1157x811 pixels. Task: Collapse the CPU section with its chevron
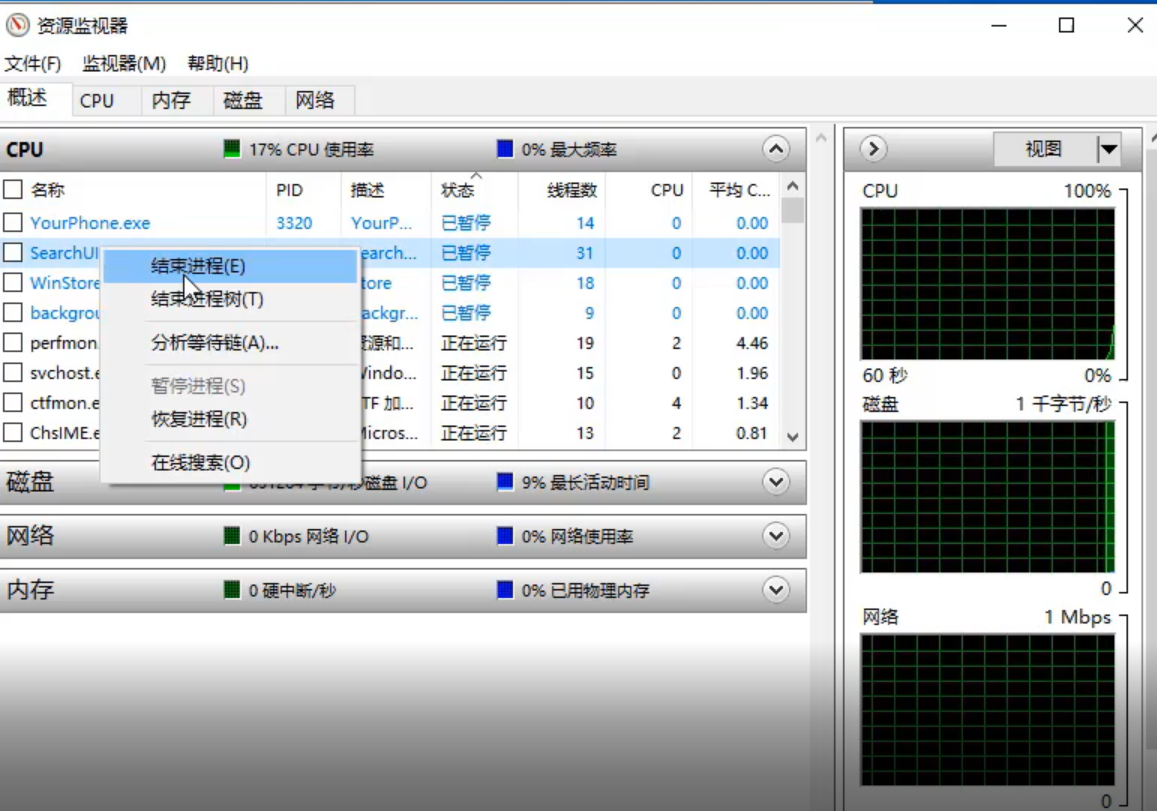pyautogui.click(x=775, y=148)
